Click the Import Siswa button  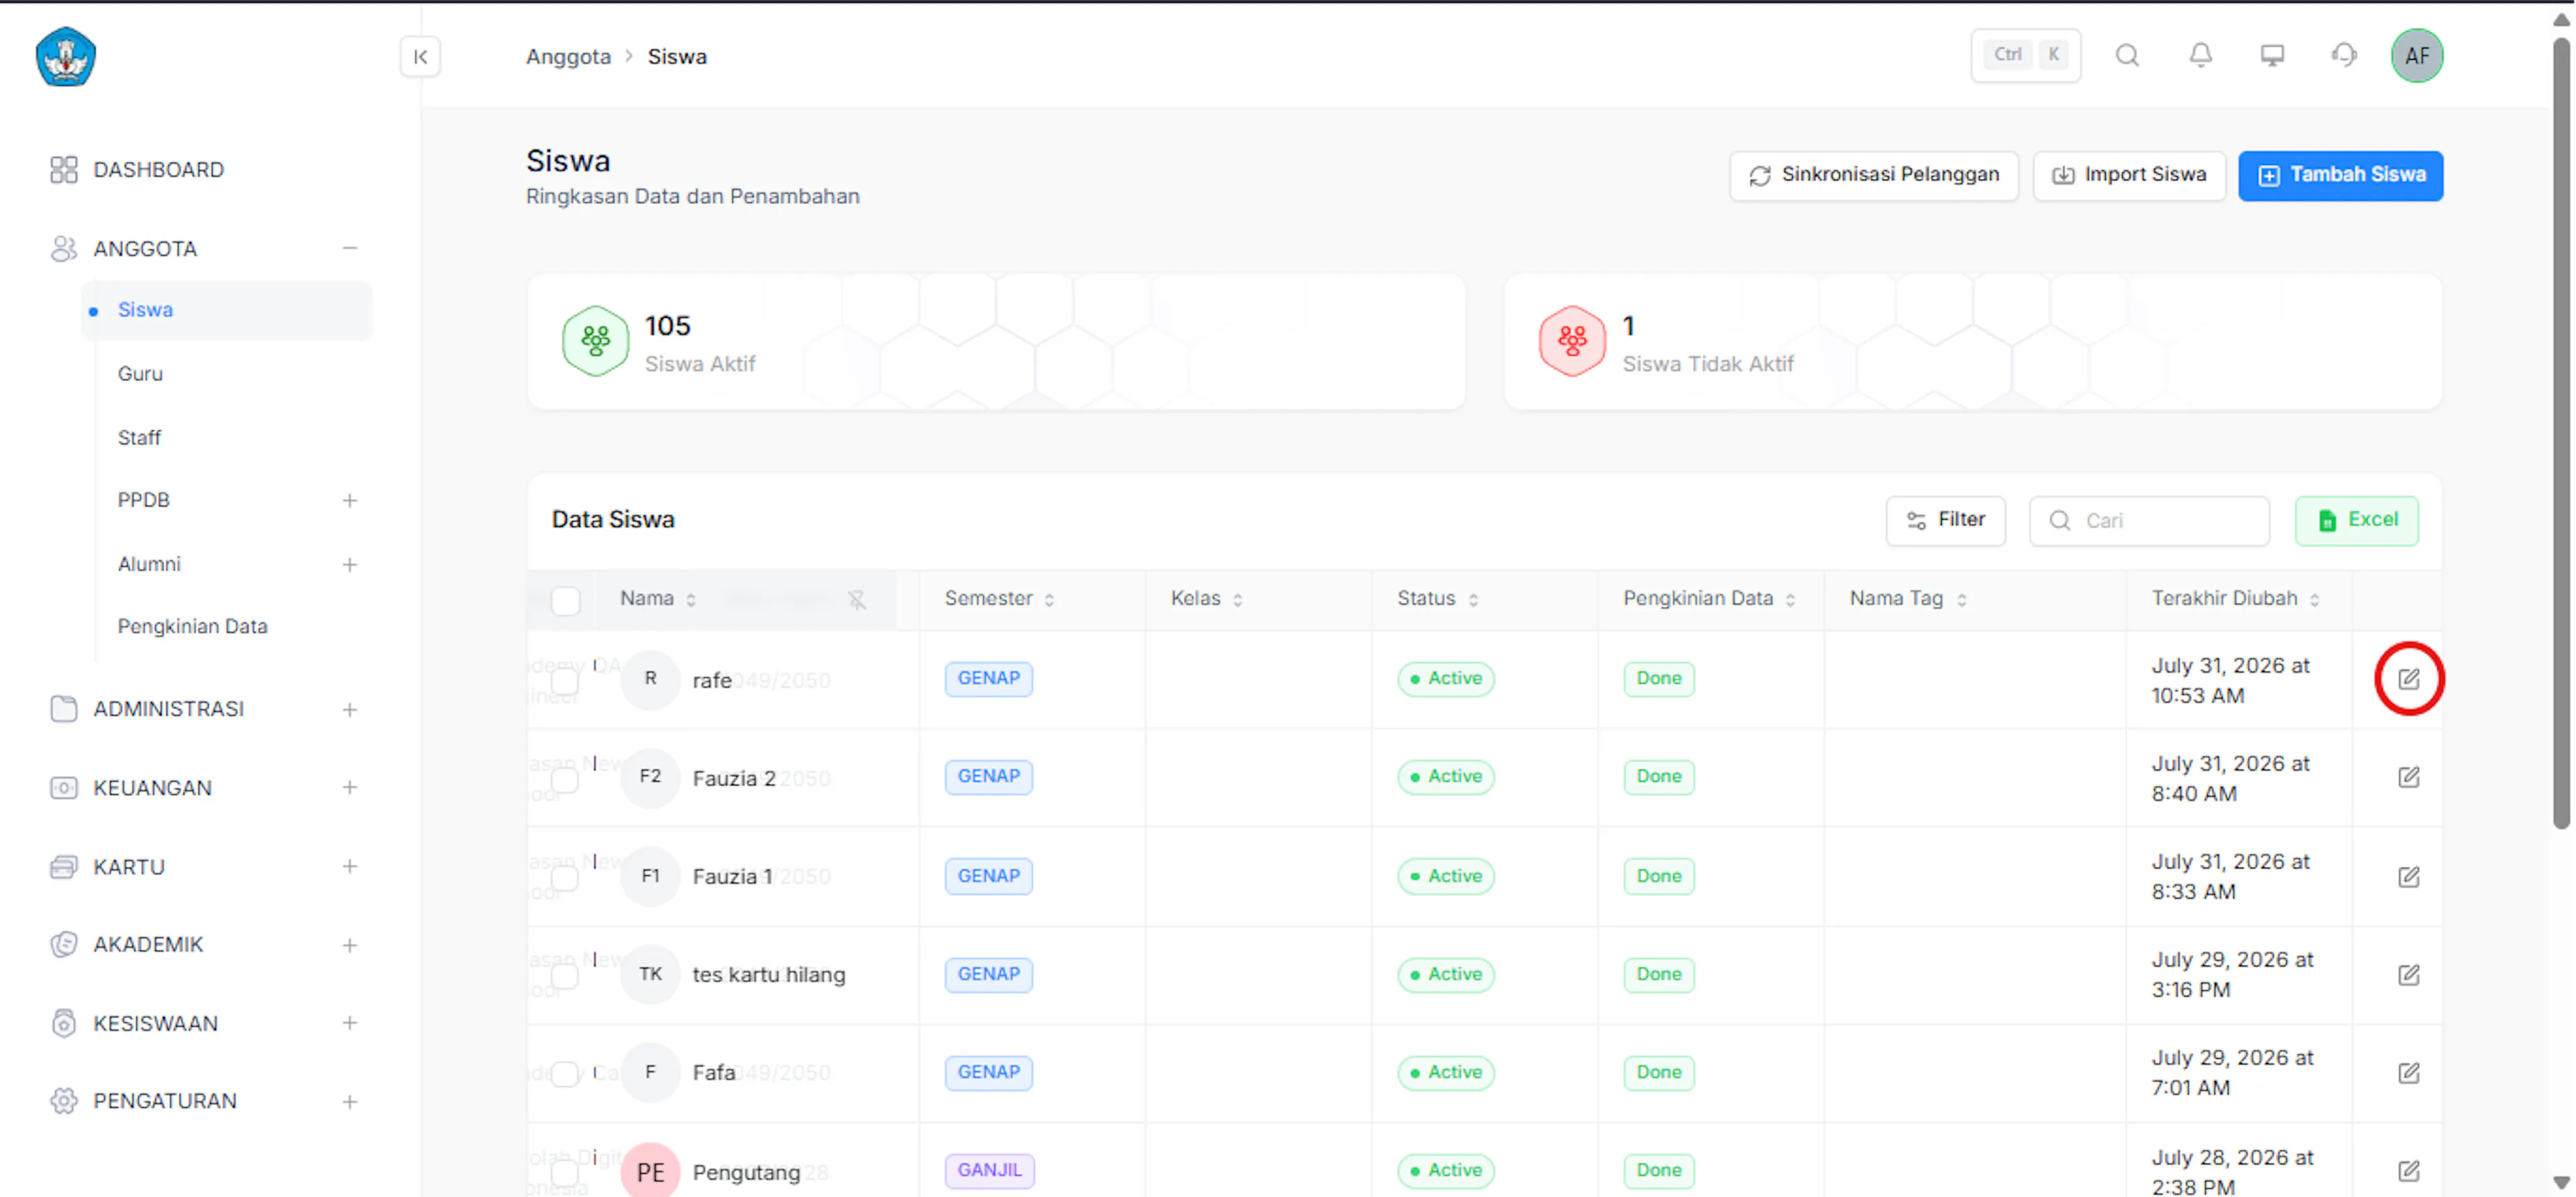point(2129,175)
